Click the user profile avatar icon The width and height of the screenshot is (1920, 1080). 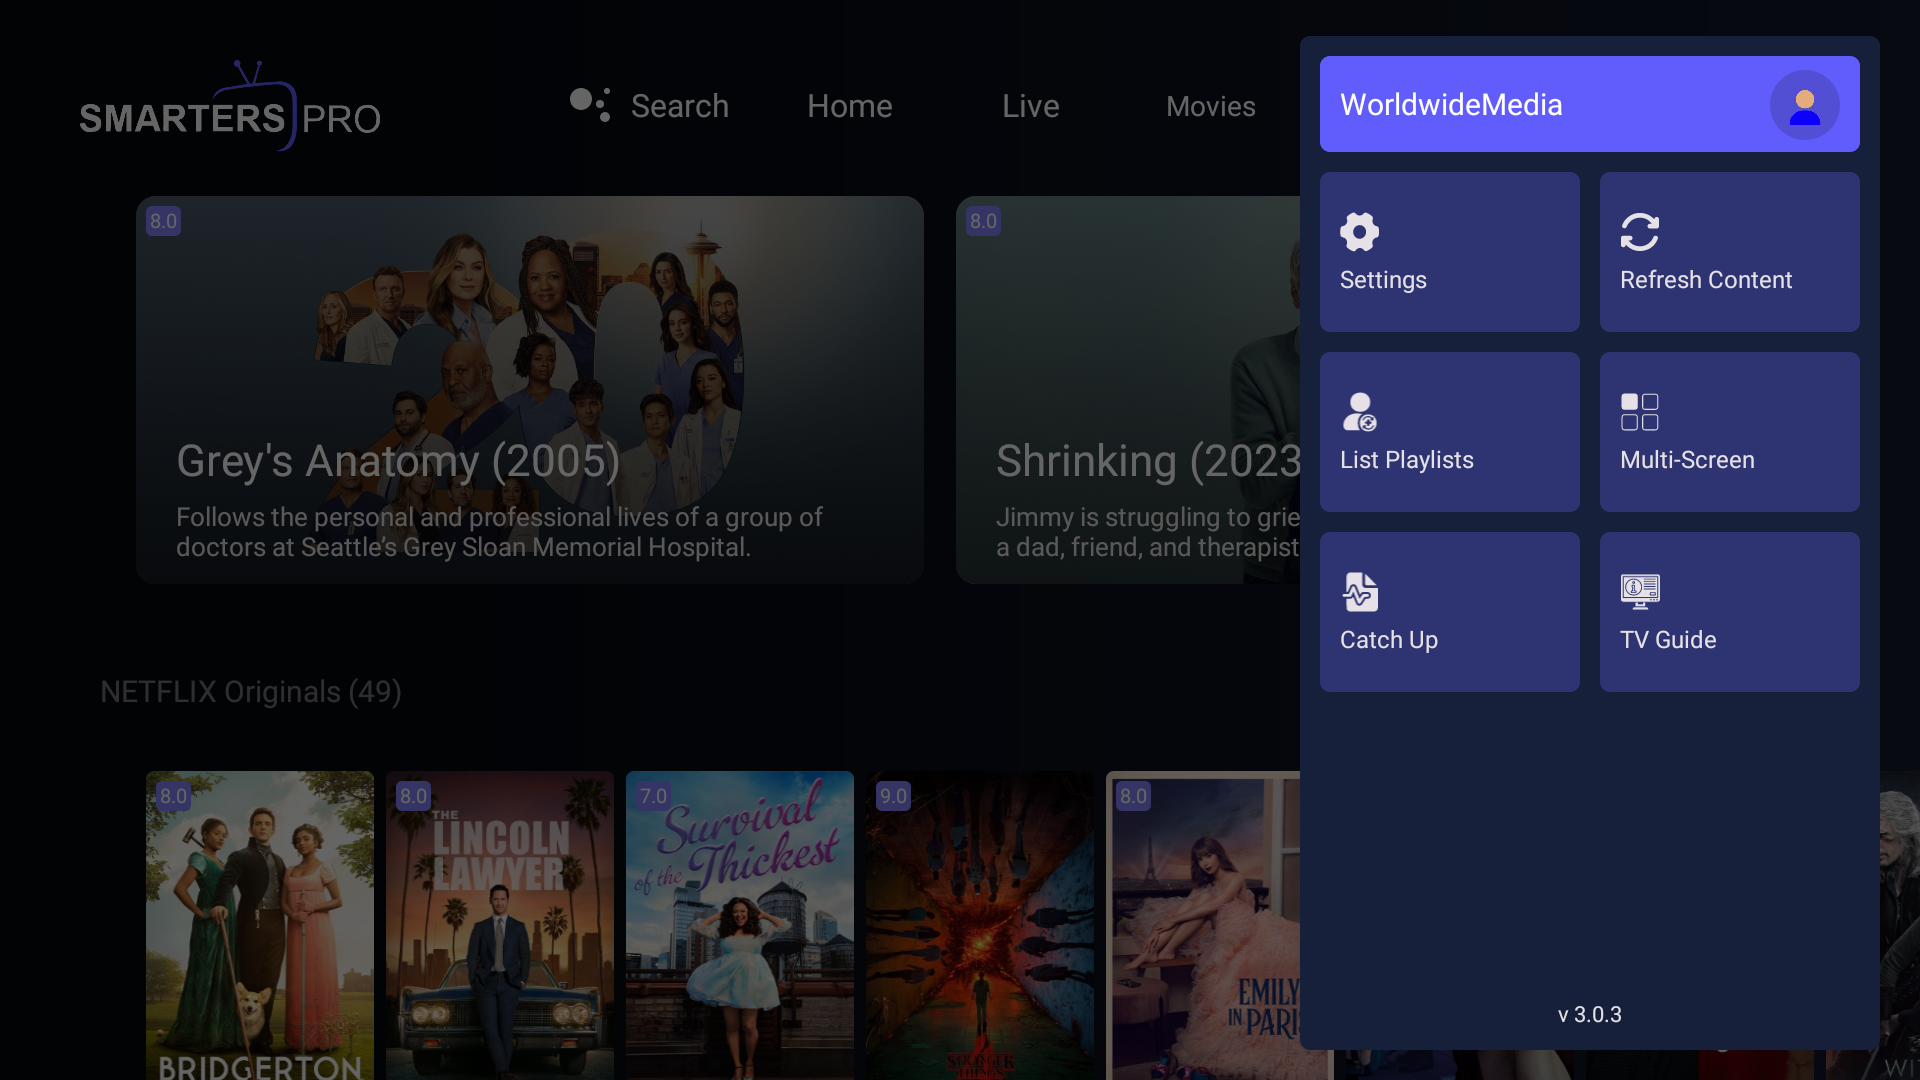click(1804, 105)
